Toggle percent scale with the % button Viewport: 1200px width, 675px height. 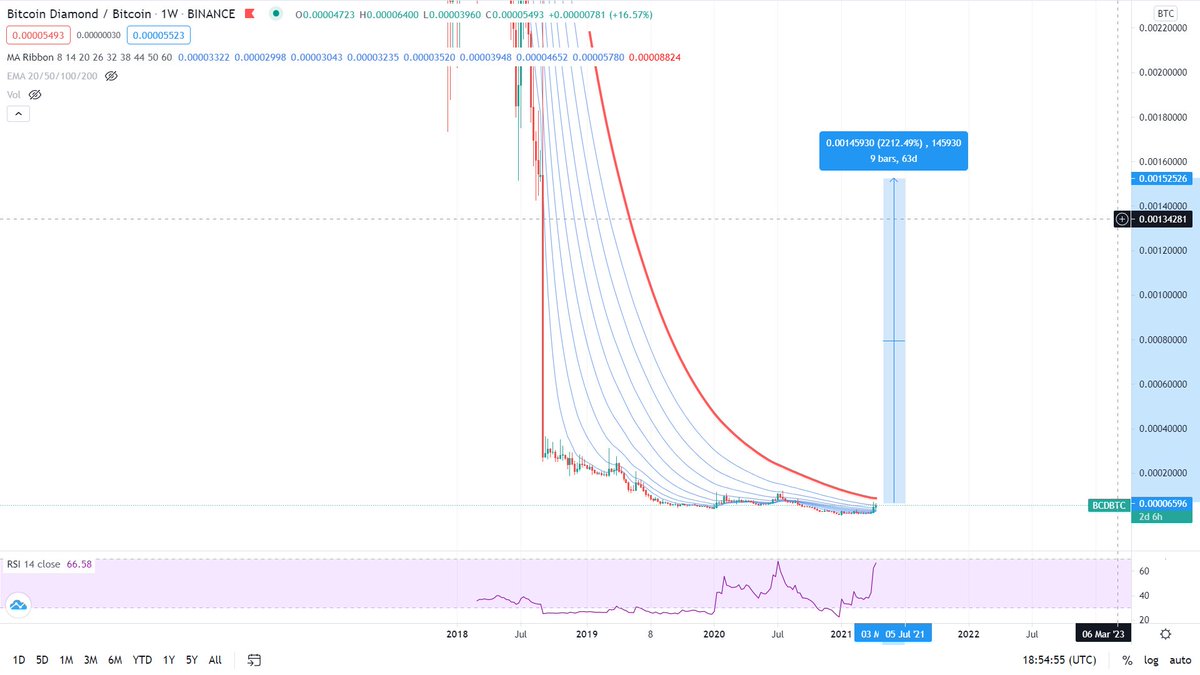pyautogui.click(x=1127, y=660)
